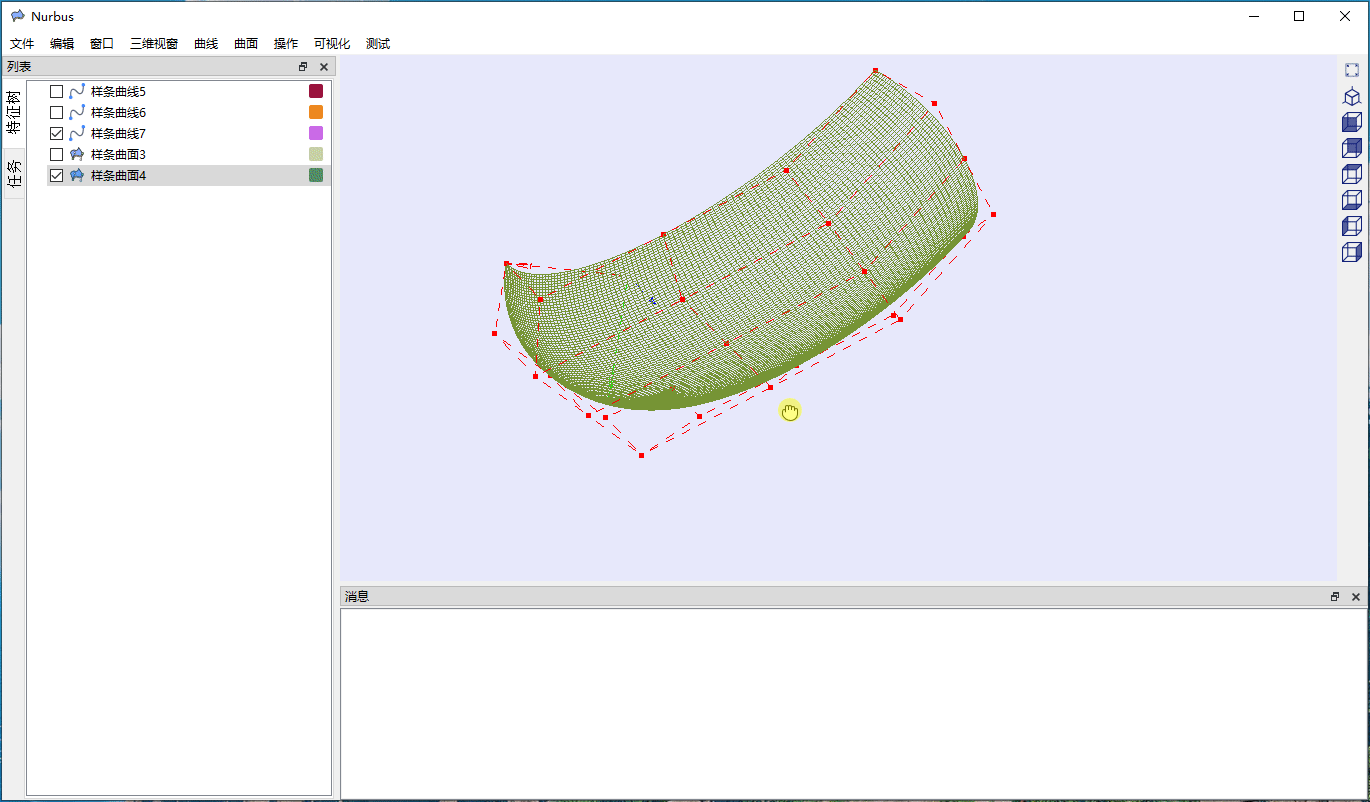Float the 列表 panel with its undock icon
This screenshot has height=802, width=1370.
[303, 67]
